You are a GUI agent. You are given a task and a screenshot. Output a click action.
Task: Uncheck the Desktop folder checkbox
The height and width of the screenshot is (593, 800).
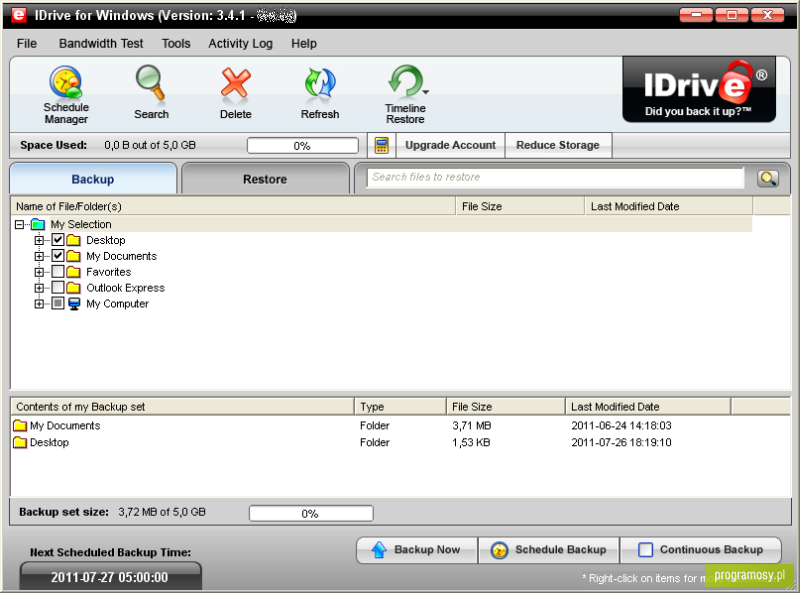[58, 239]
